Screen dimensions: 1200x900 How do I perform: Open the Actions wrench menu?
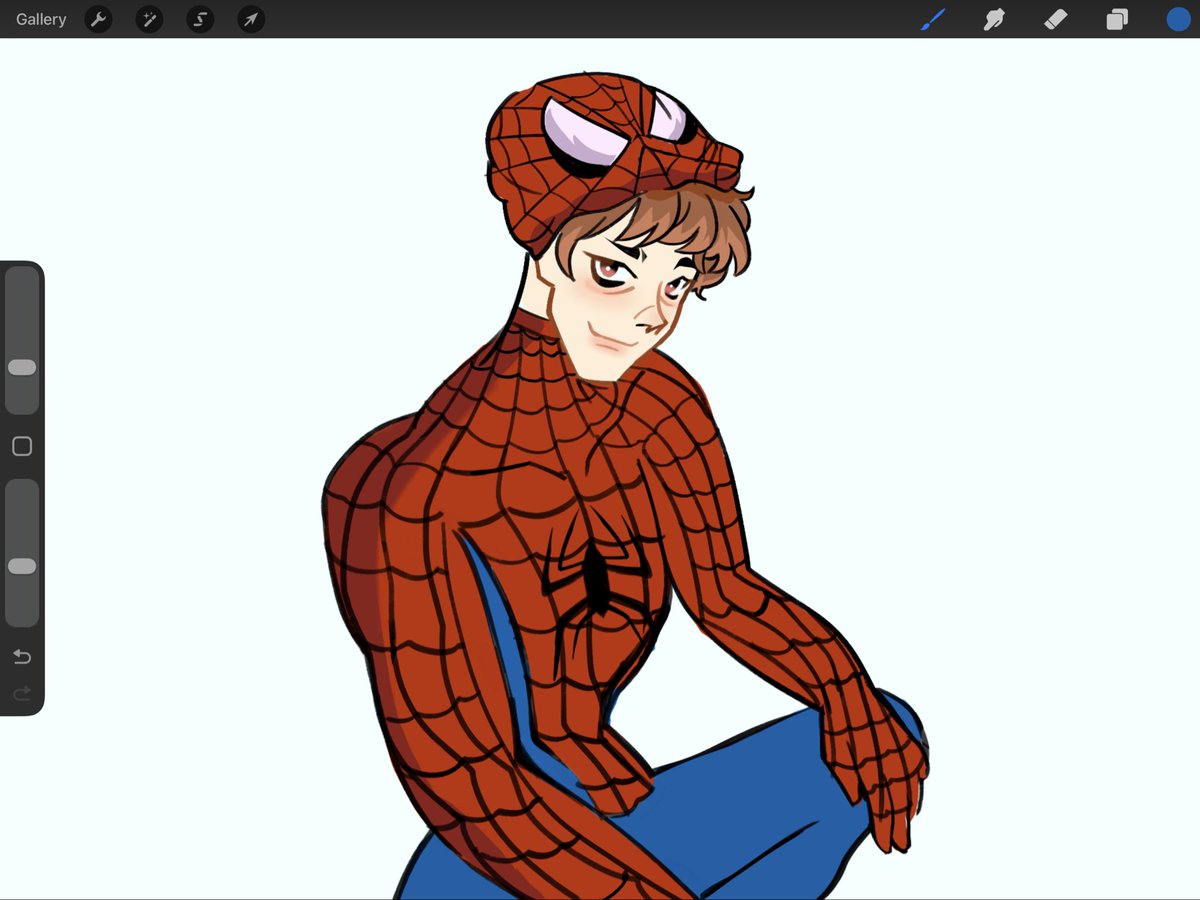[x=98, y=19]
